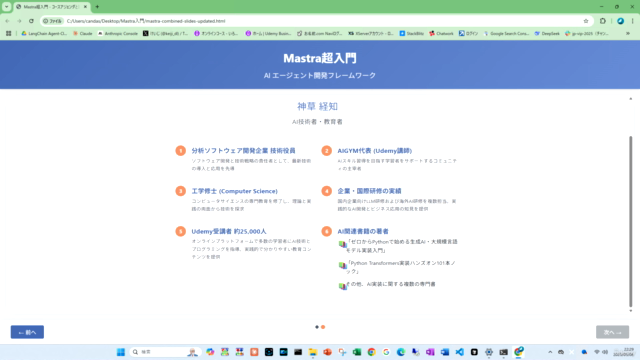Select the second orange slide indicator dot
The width and height of the screenshot is (640, 360).
323,327
